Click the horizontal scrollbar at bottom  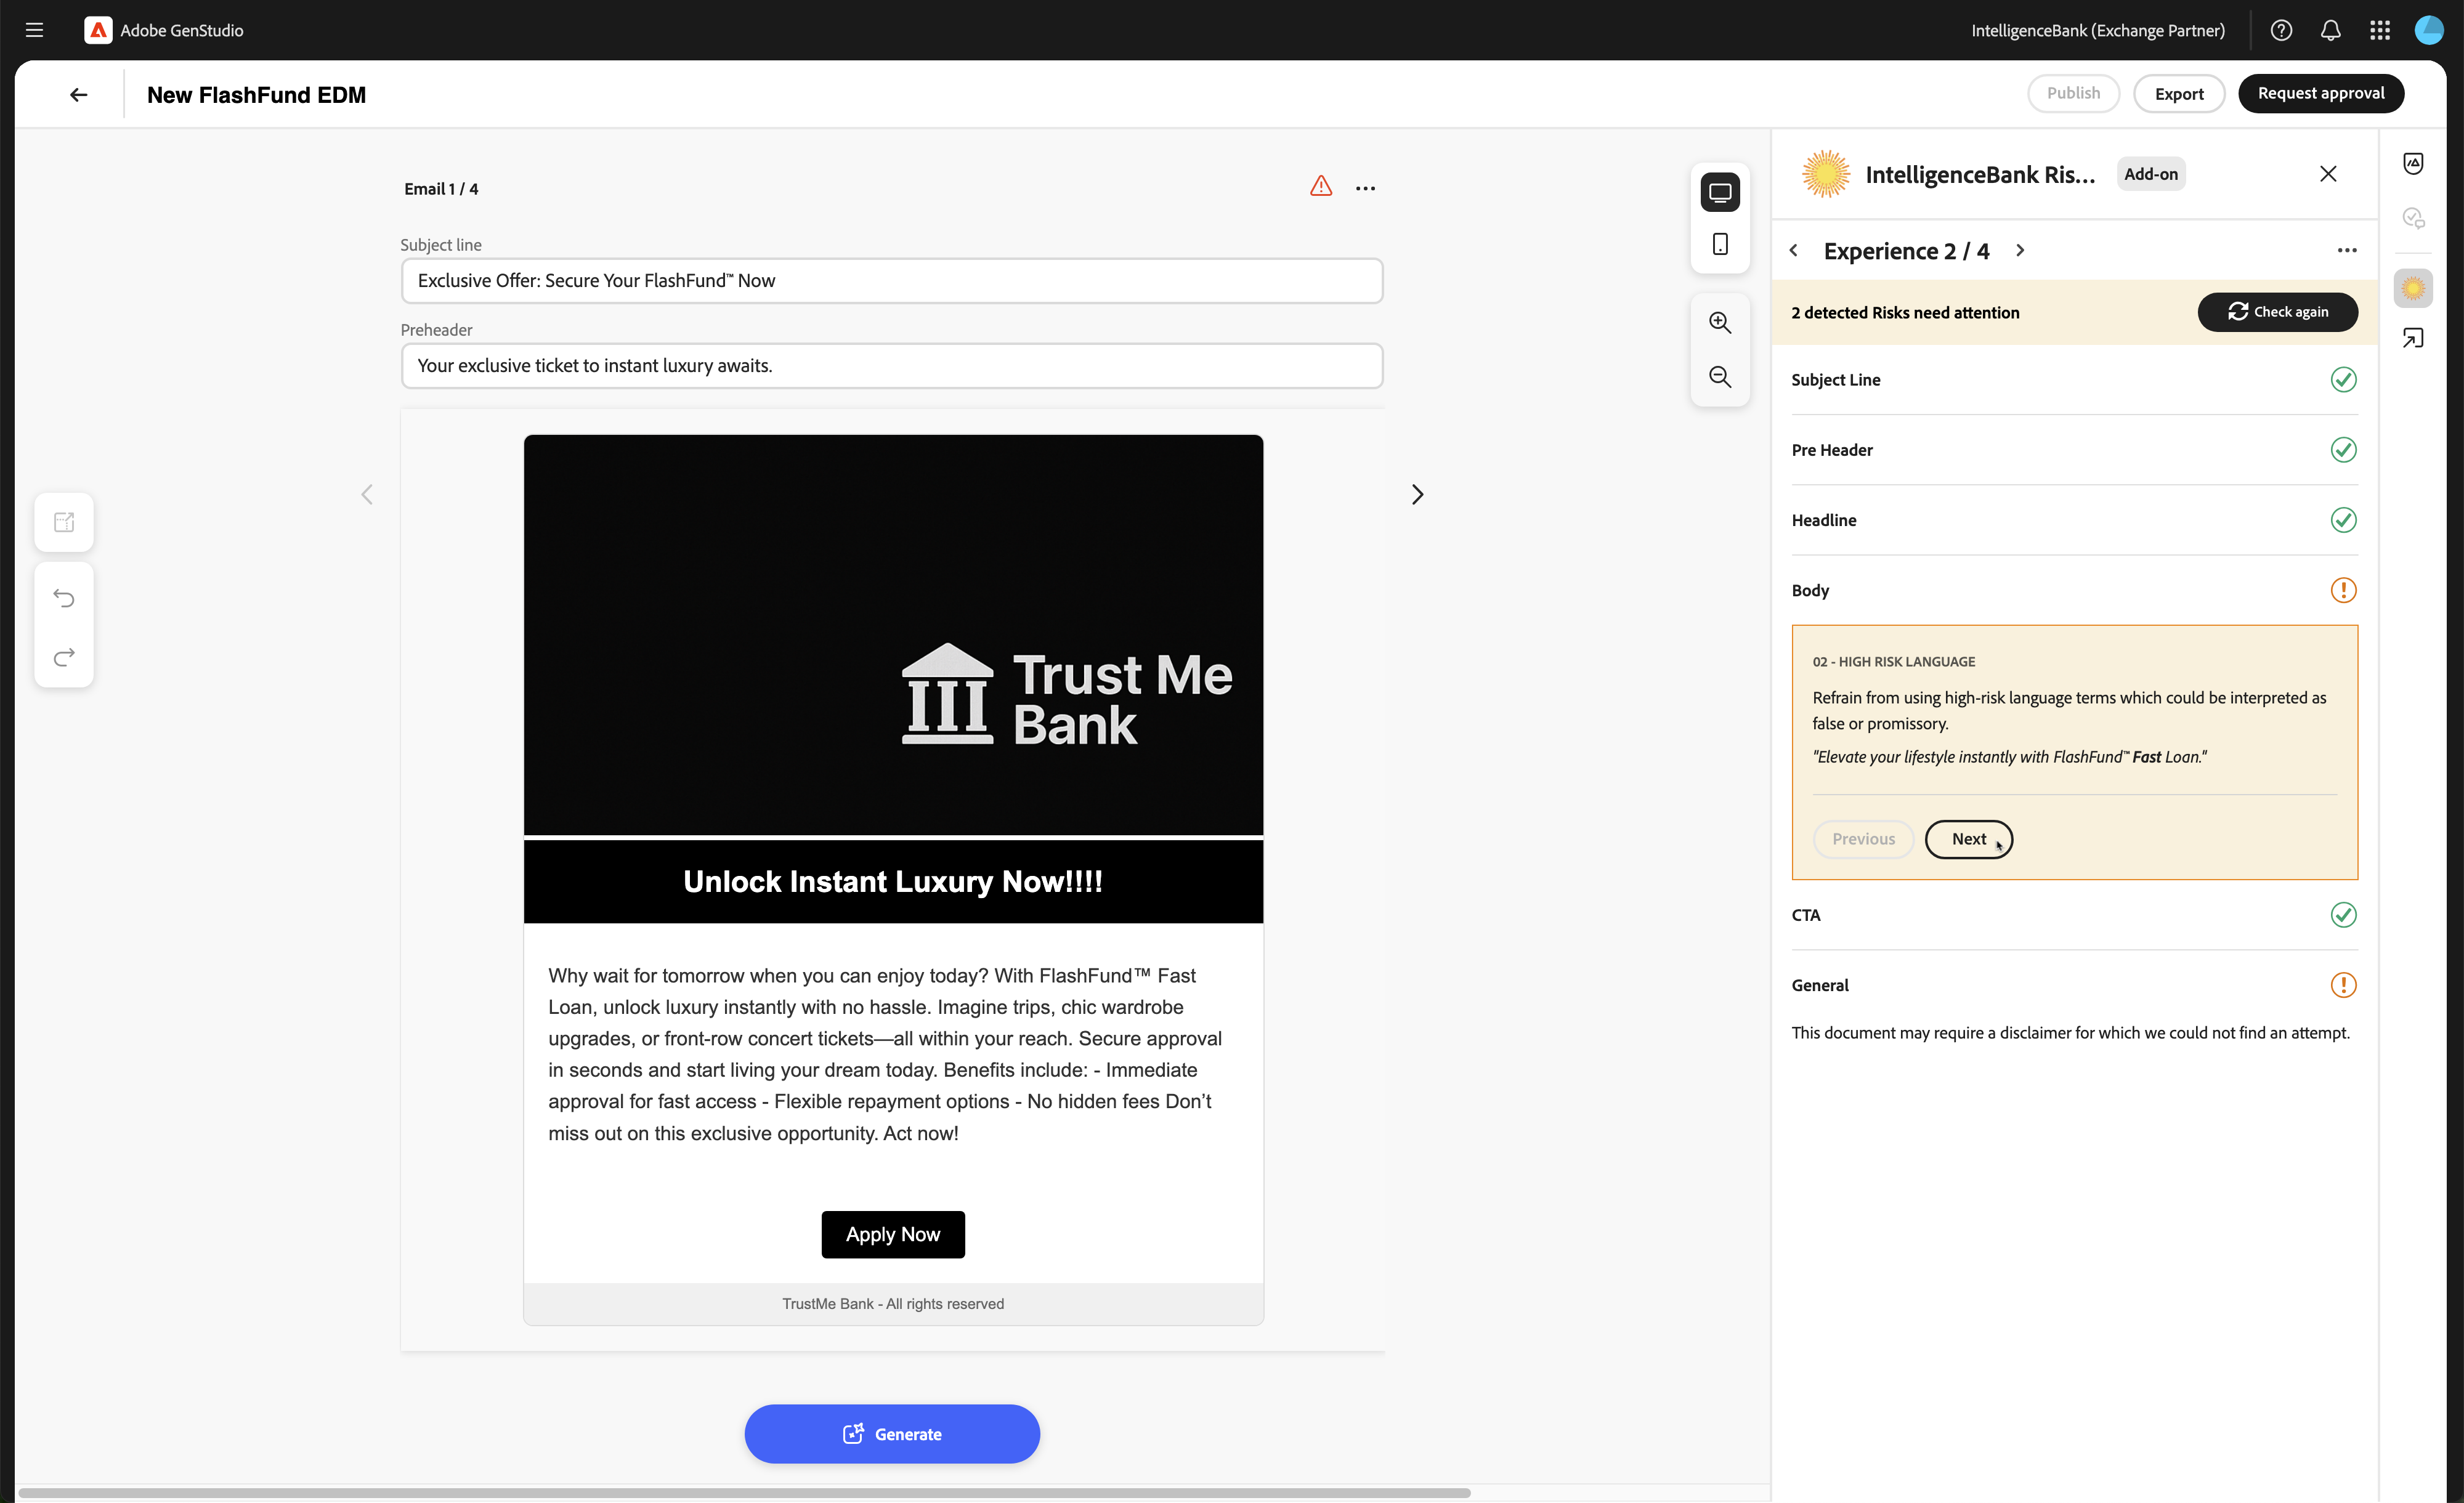coord(744,1492)
